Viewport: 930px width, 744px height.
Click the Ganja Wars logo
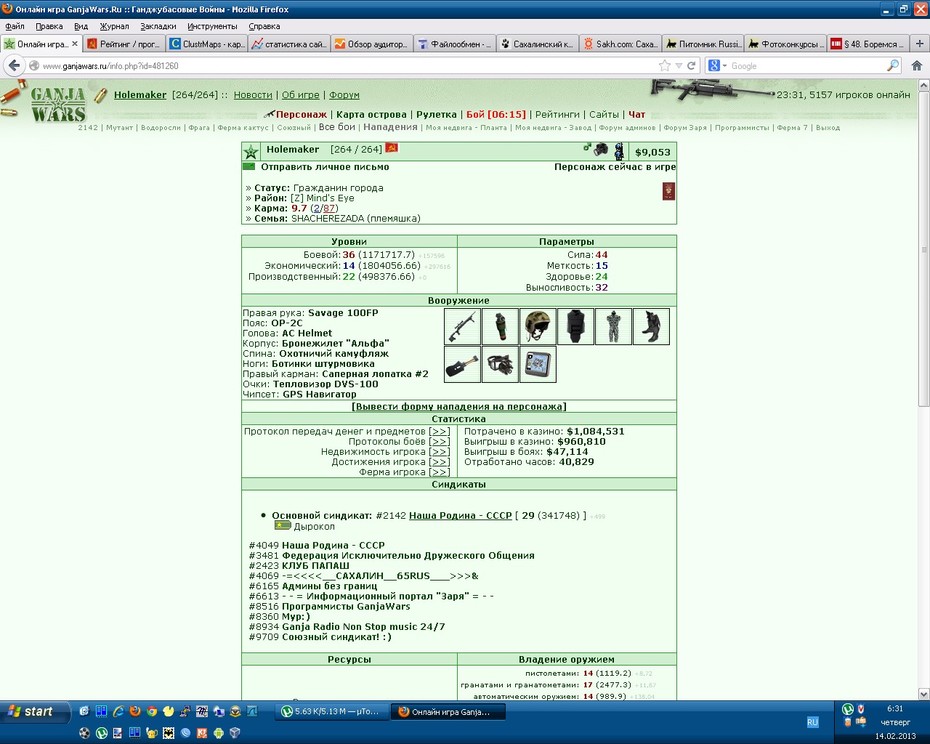pos(58,104)
